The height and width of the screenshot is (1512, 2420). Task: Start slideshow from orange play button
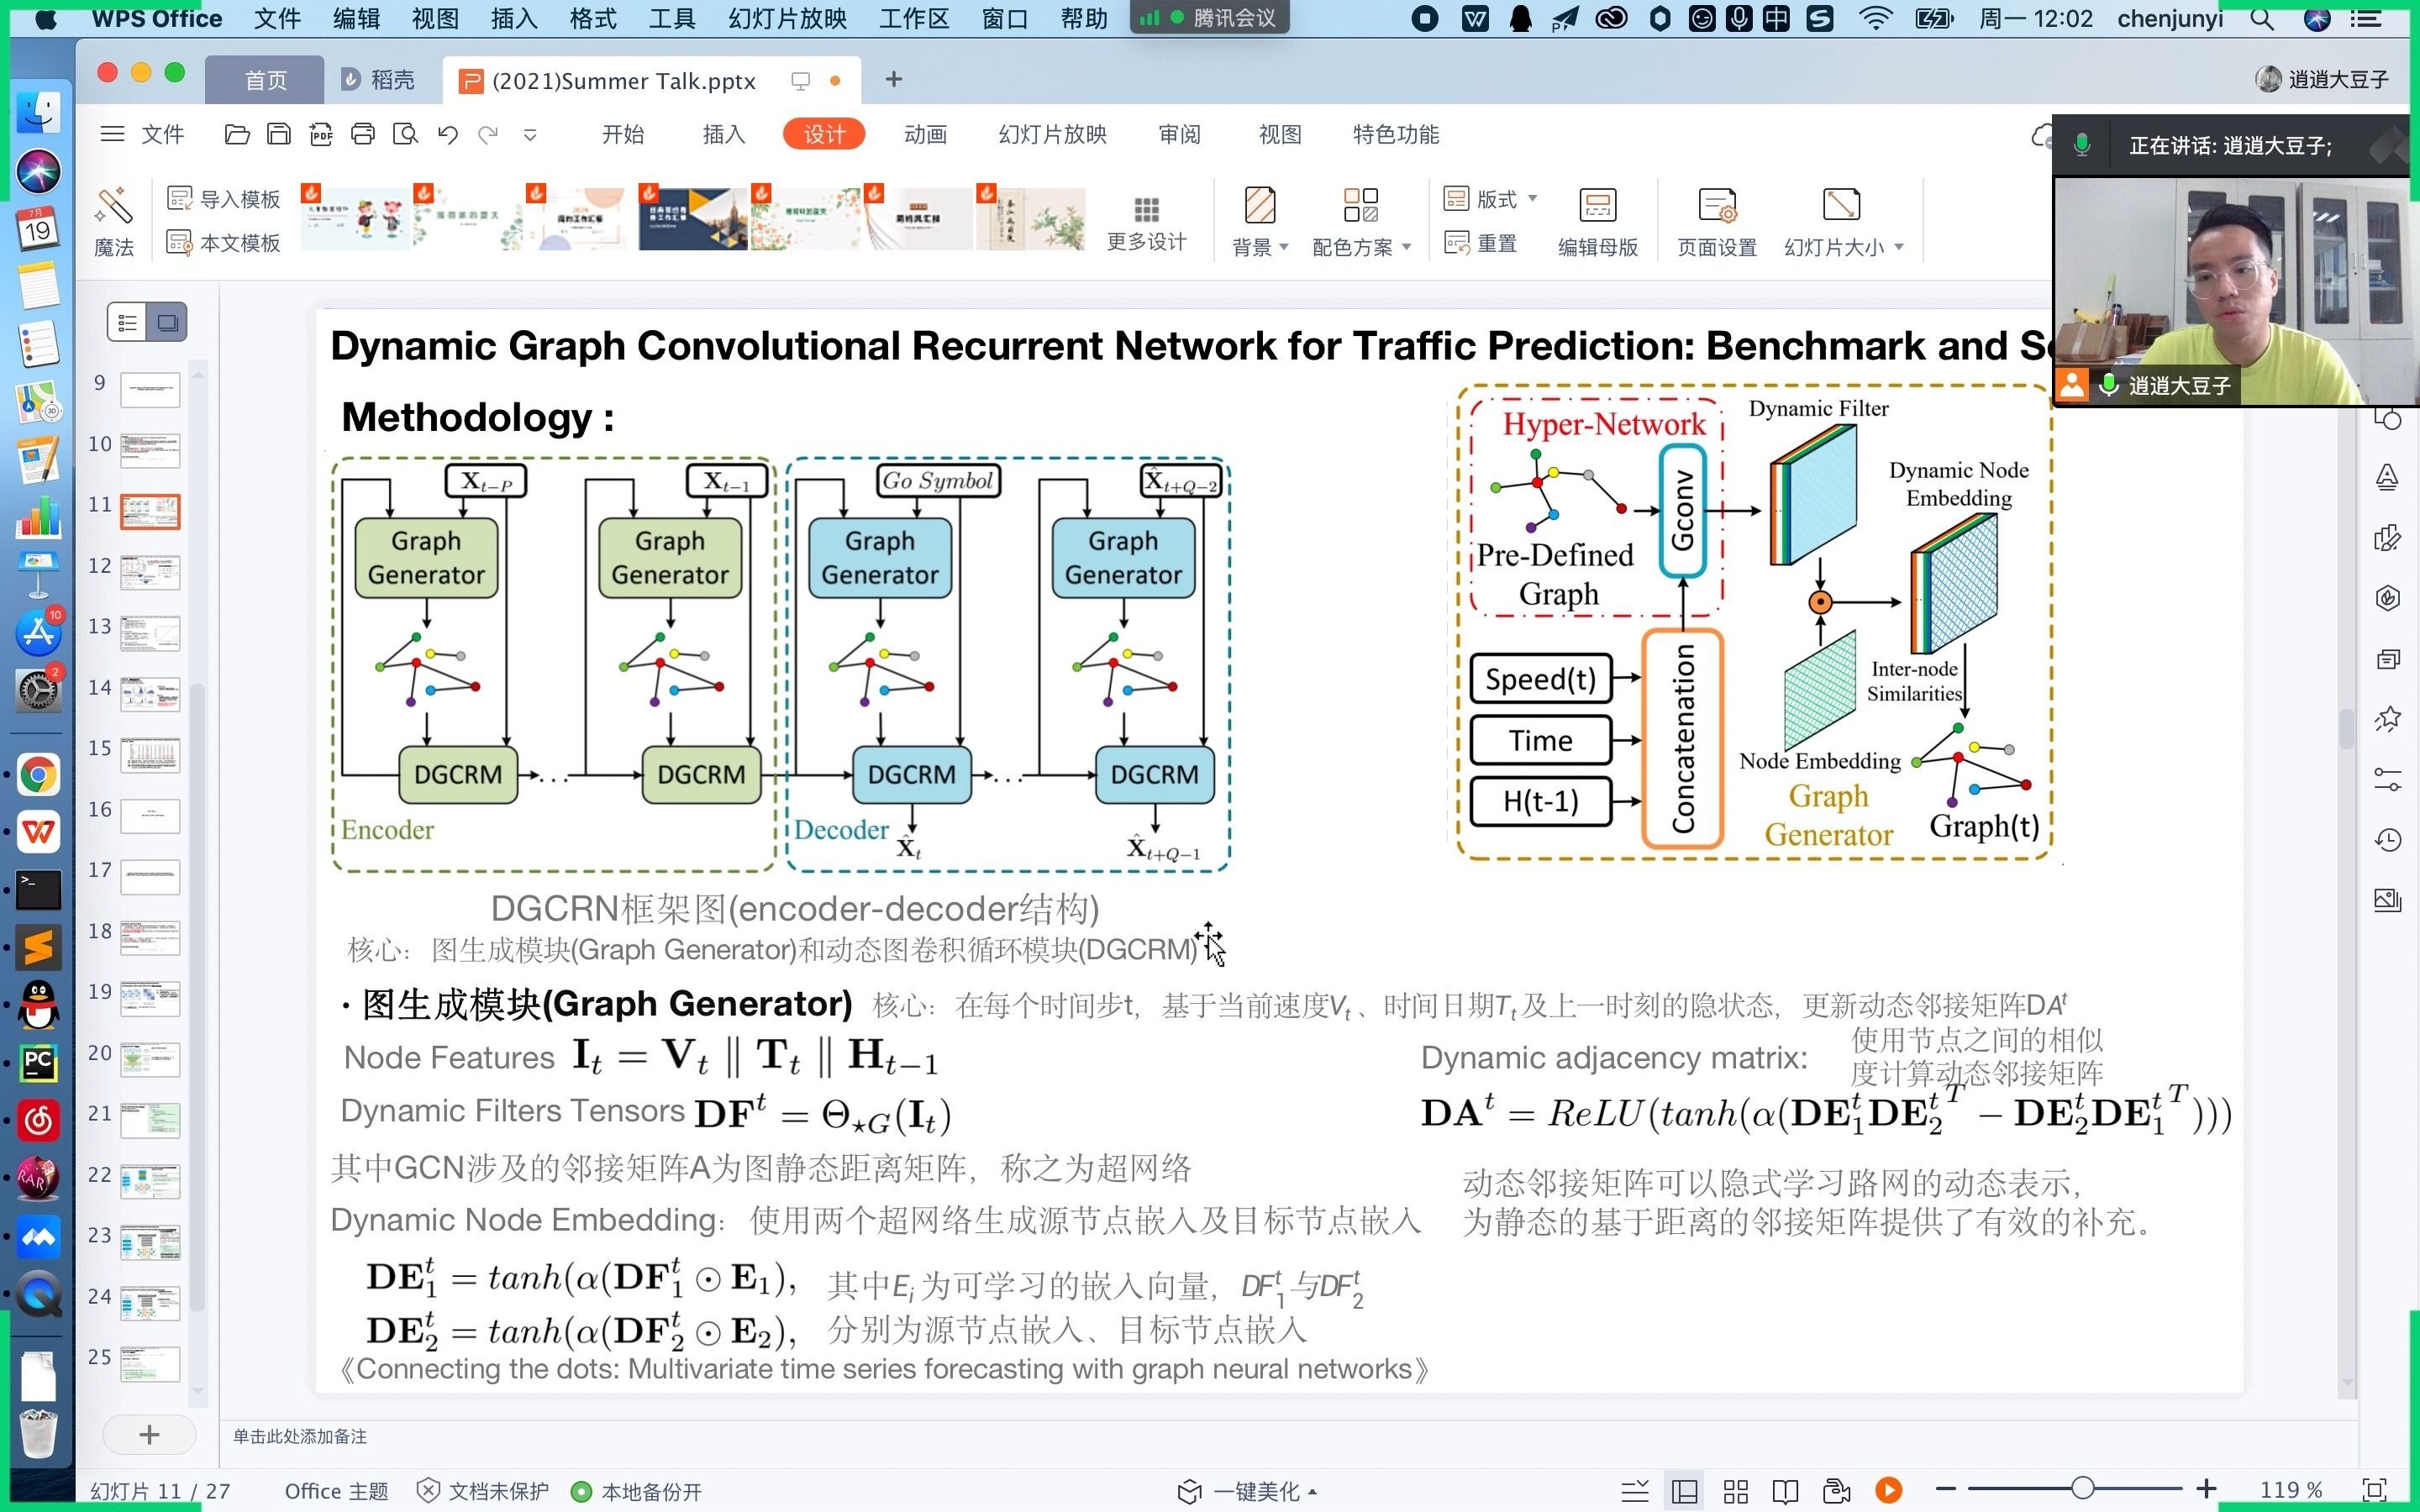pyautogui.click(x=1888, y=1490)
